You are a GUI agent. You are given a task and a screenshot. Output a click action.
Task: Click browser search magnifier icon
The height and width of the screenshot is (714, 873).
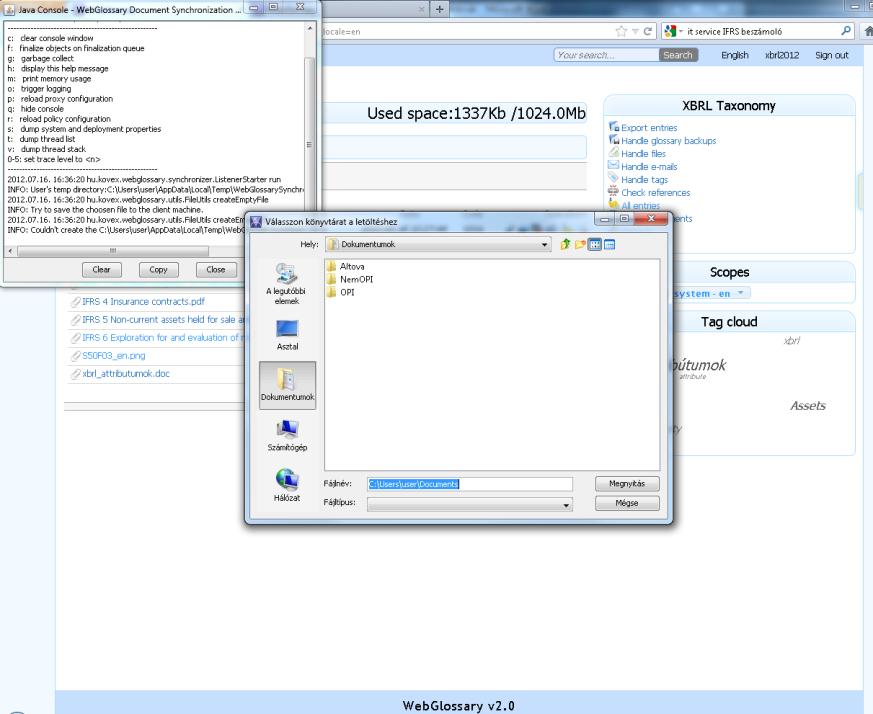click(x=846, y=31)
